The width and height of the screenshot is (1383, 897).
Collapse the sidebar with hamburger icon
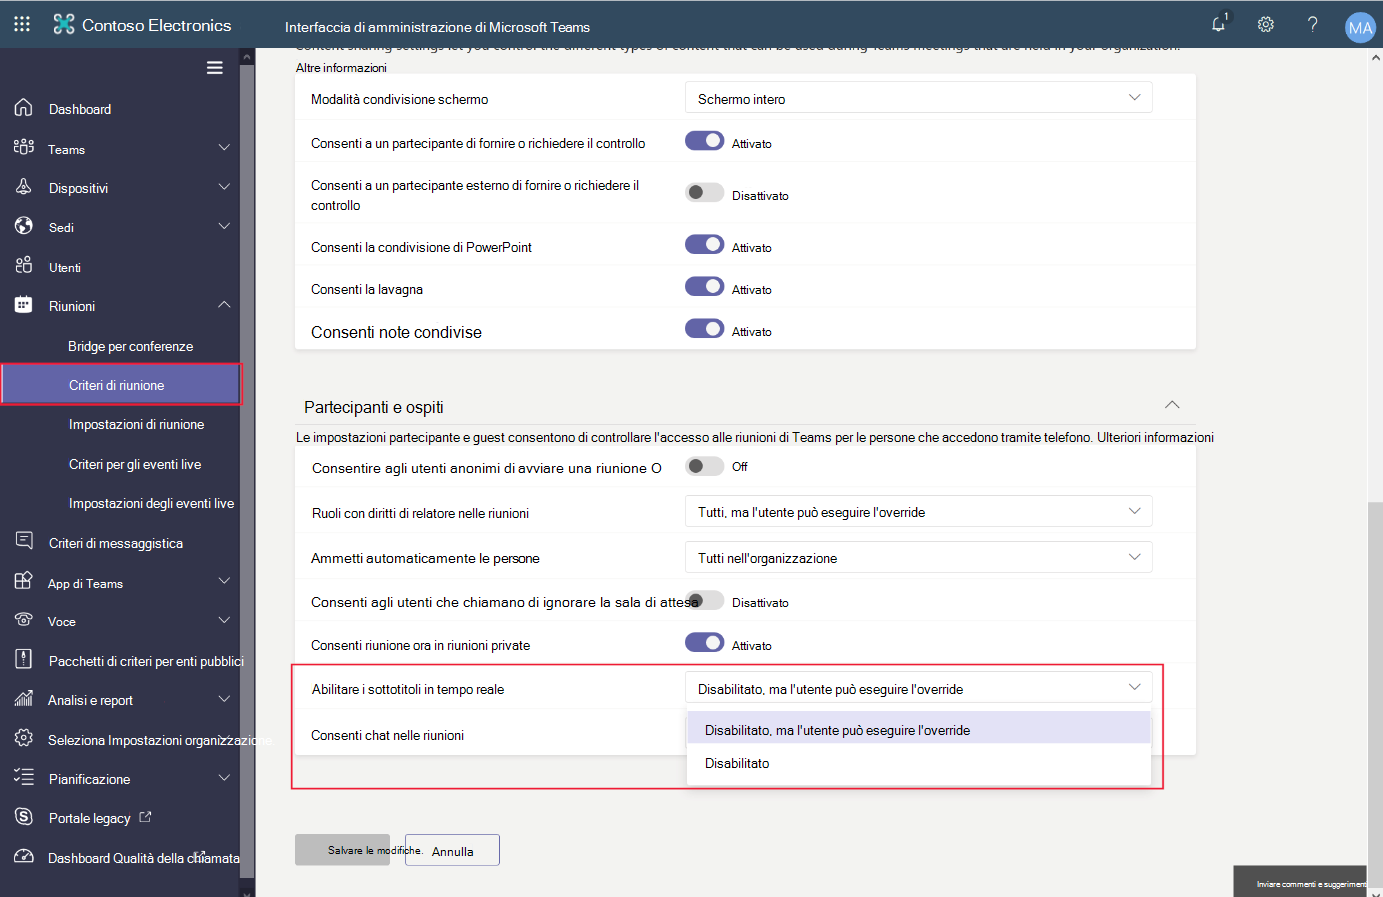[x=215, y=68]
